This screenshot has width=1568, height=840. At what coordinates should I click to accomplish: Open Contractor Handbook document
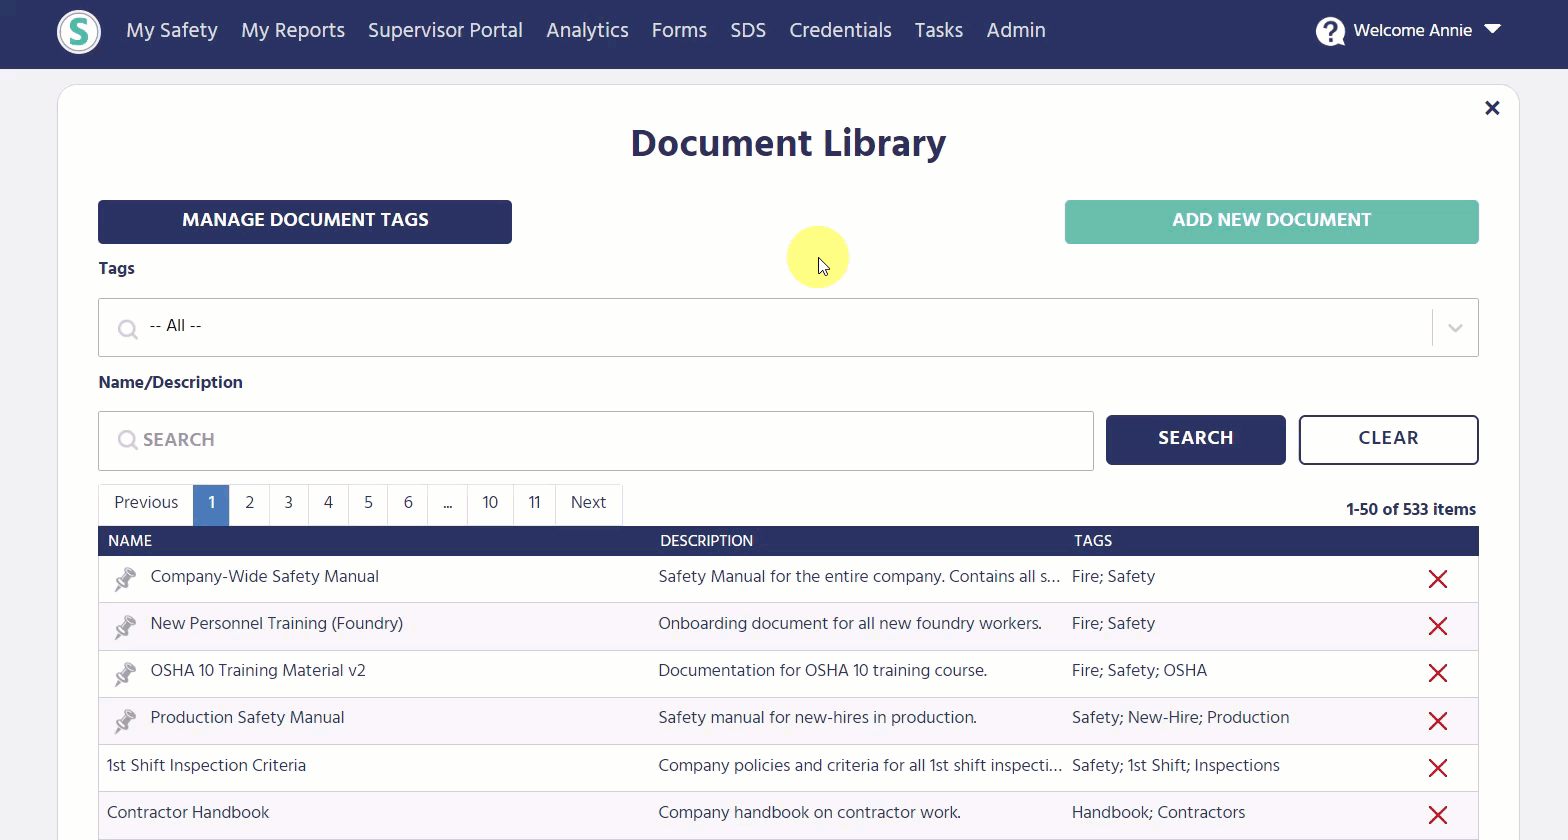(x=188, y=813)
